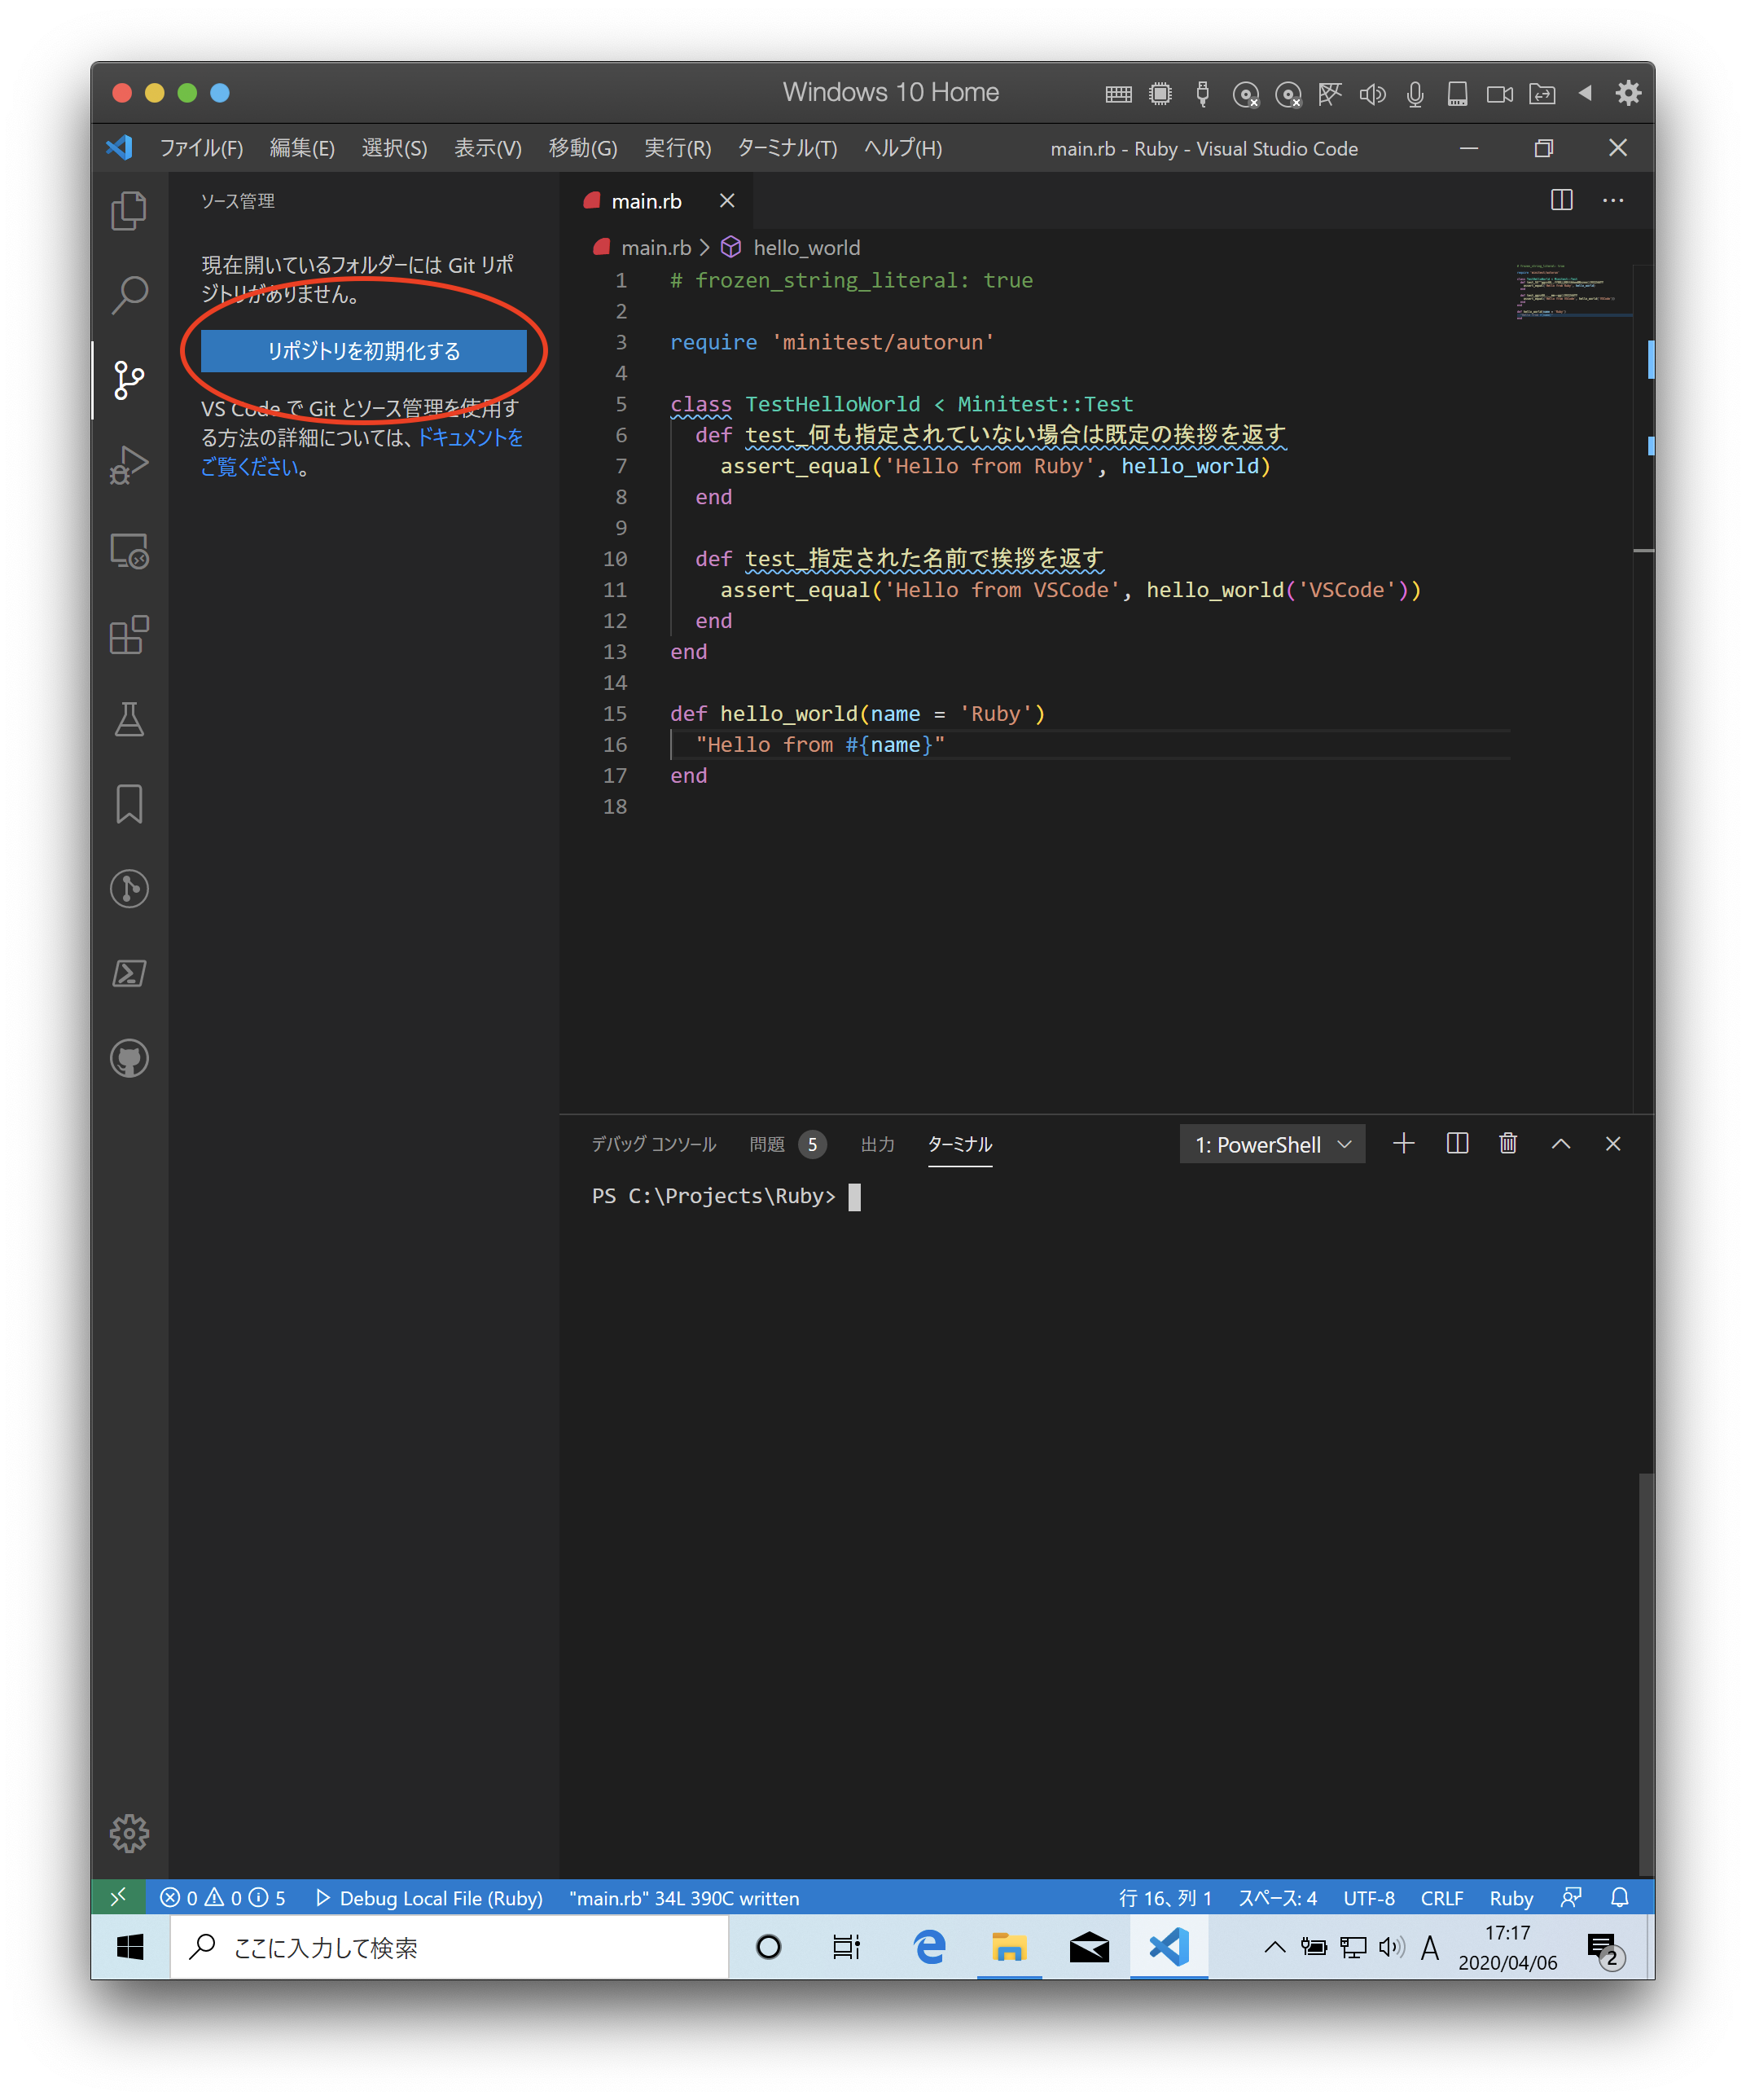Open the Test beaker icon
1746x2100 pixels.
(x=129, y=721)
